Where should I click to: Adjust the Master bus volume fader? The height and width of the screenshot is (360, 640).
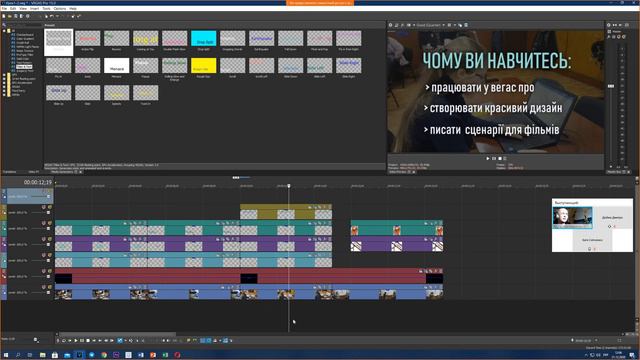coord(611,86)
